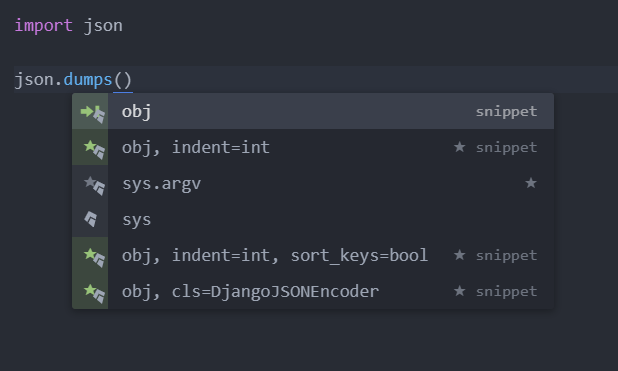This screenshot has width=618, height=371.
Task: Click 'json' module name on import line
Action: [103, 26]
